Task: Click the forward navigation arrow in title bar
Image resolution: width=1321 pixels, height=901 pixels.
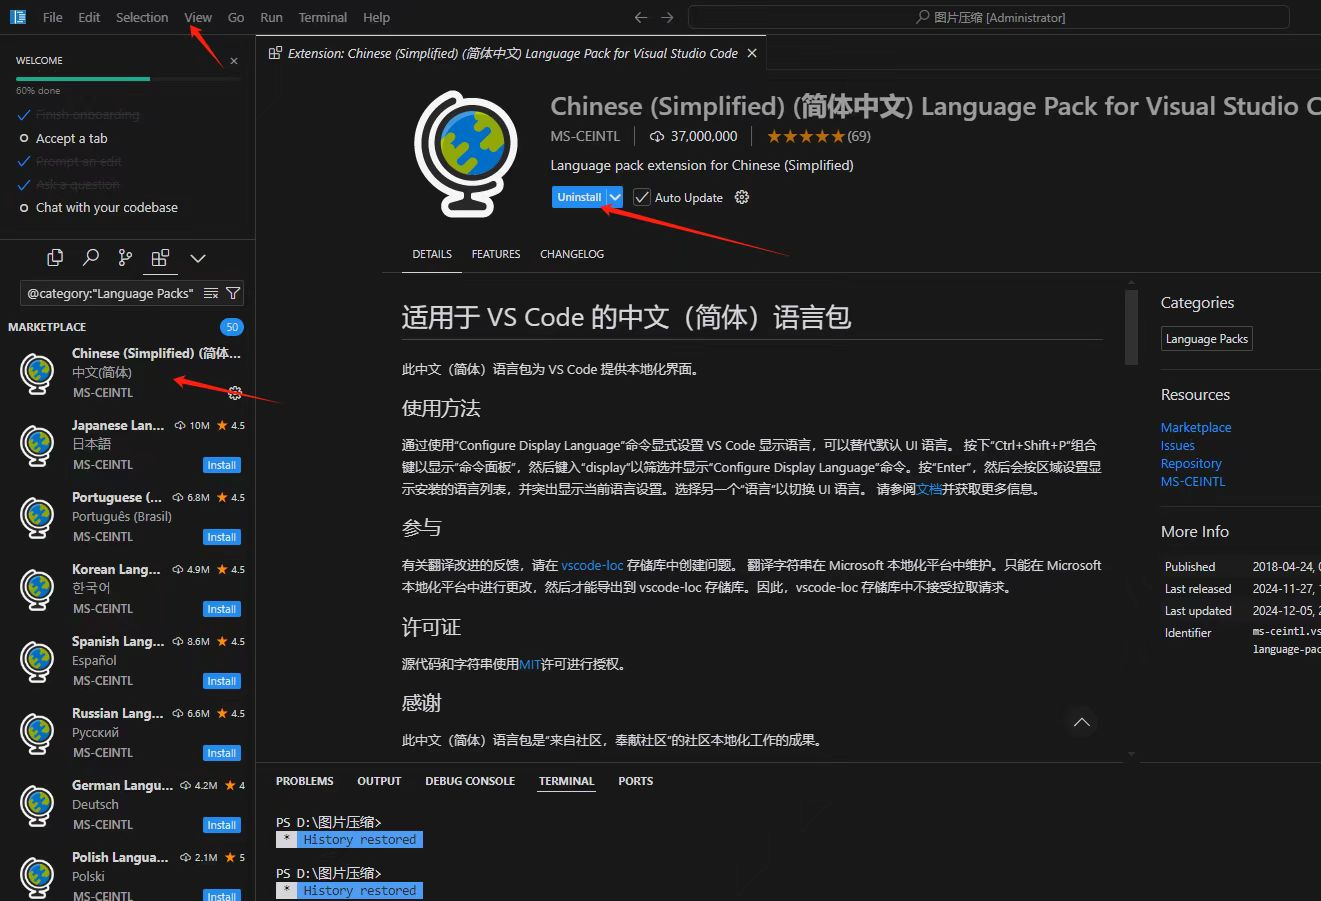Action: click(667, 17)
